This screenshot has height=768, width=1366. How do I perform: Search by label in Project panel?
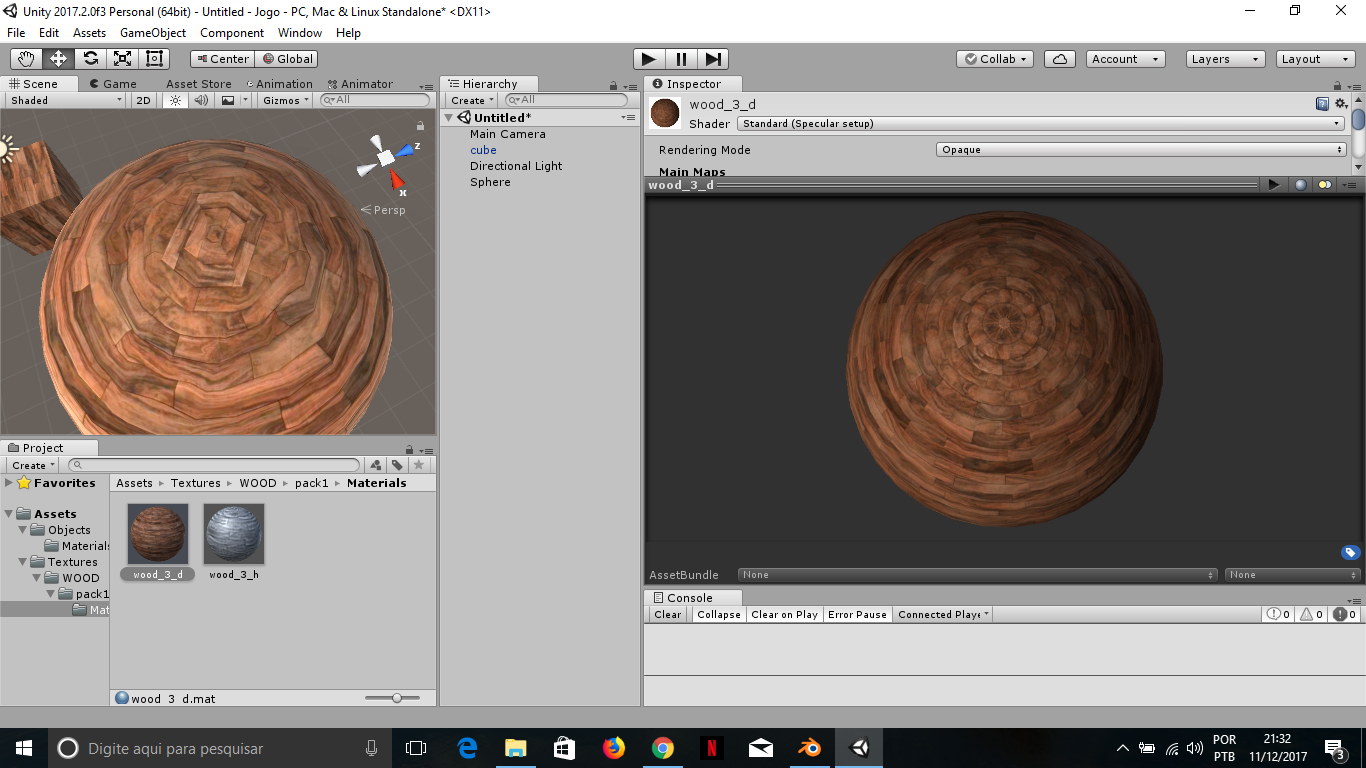coord(397,465)
